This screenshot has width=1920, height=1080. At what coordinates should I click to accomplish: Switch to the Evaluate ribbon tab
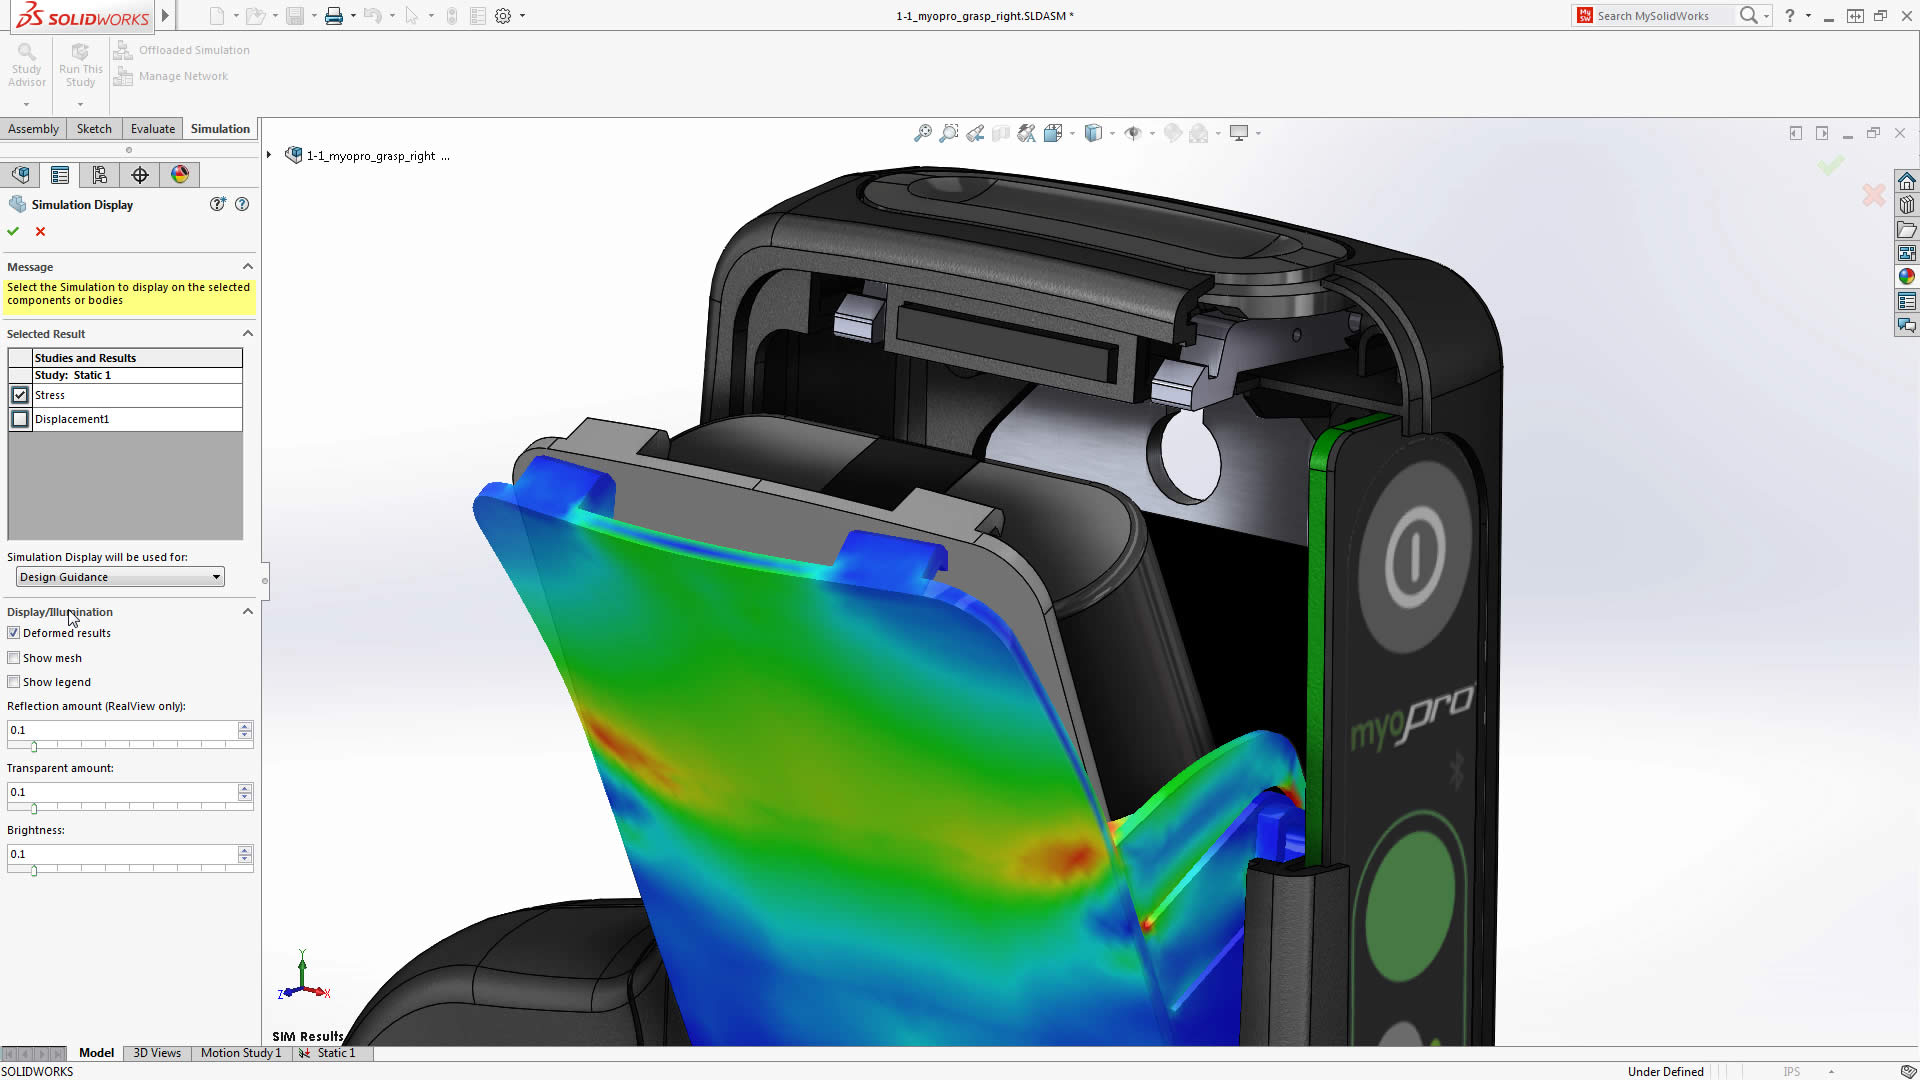pyautogui.click(x=152, y=128)
